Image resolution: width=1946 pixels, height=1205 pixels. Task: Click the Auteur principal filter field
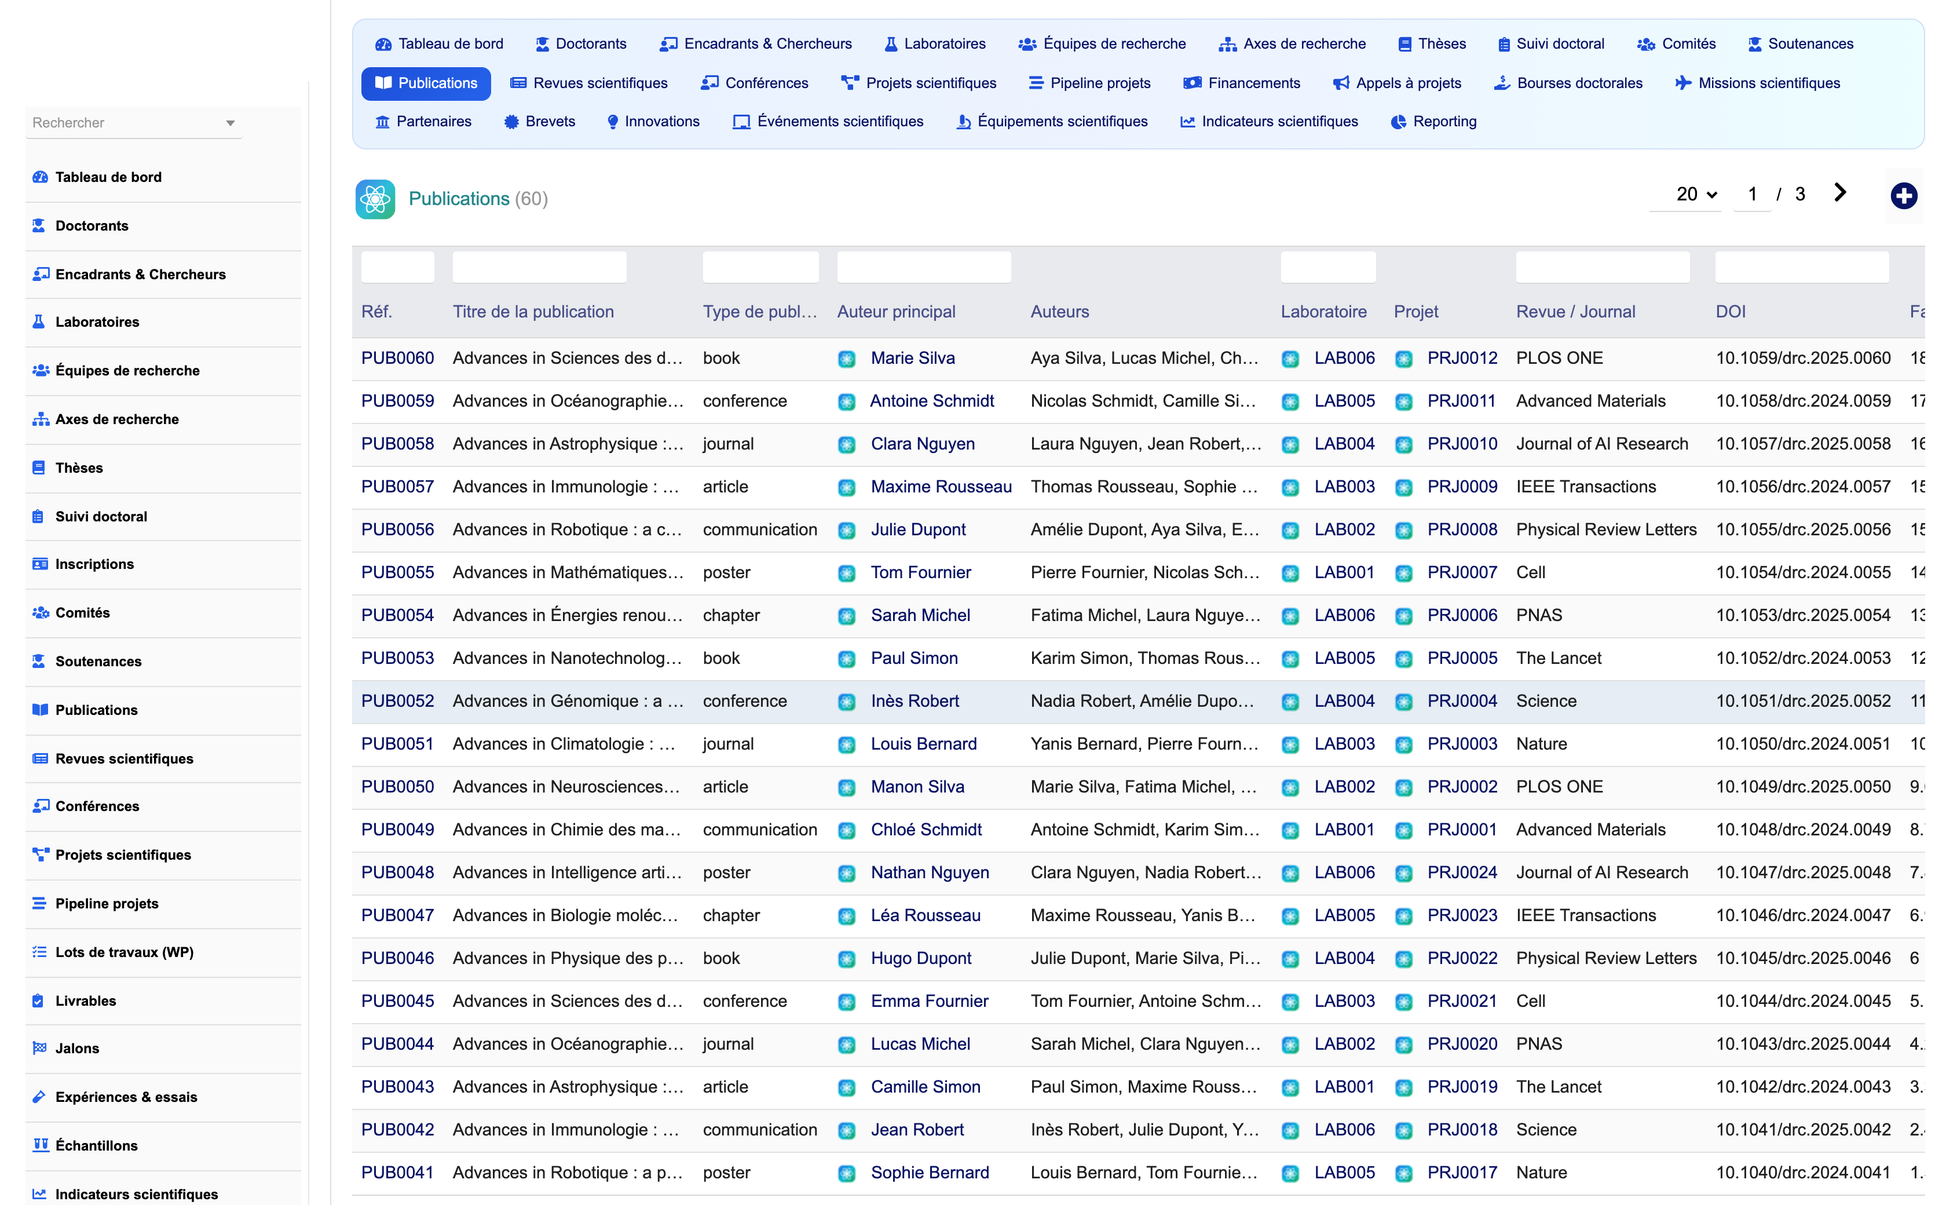[923, 267]
